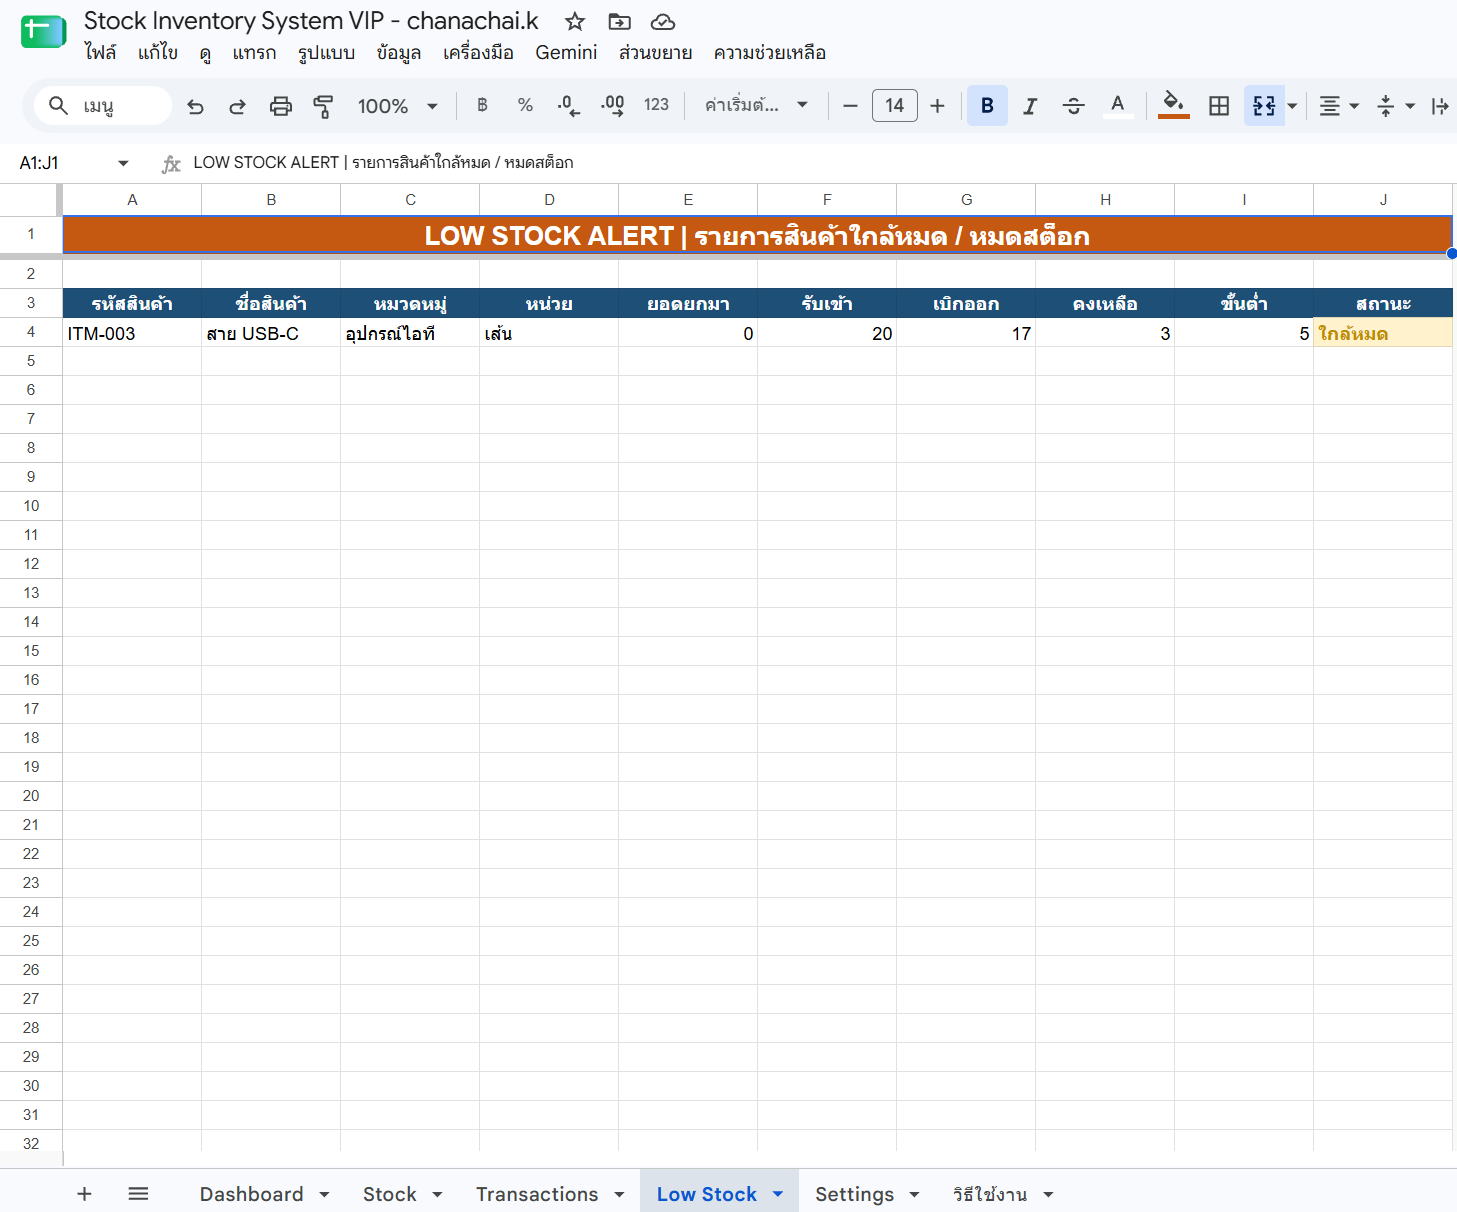Viewport: 1457px width, 1212px height.
Task: Toggle Bold formatting
Action: 987,105
